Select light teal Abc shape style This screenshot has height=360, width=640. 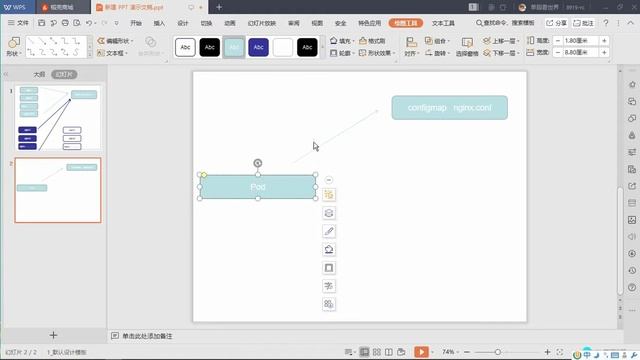pyautogui.click(x=234, y=47)
